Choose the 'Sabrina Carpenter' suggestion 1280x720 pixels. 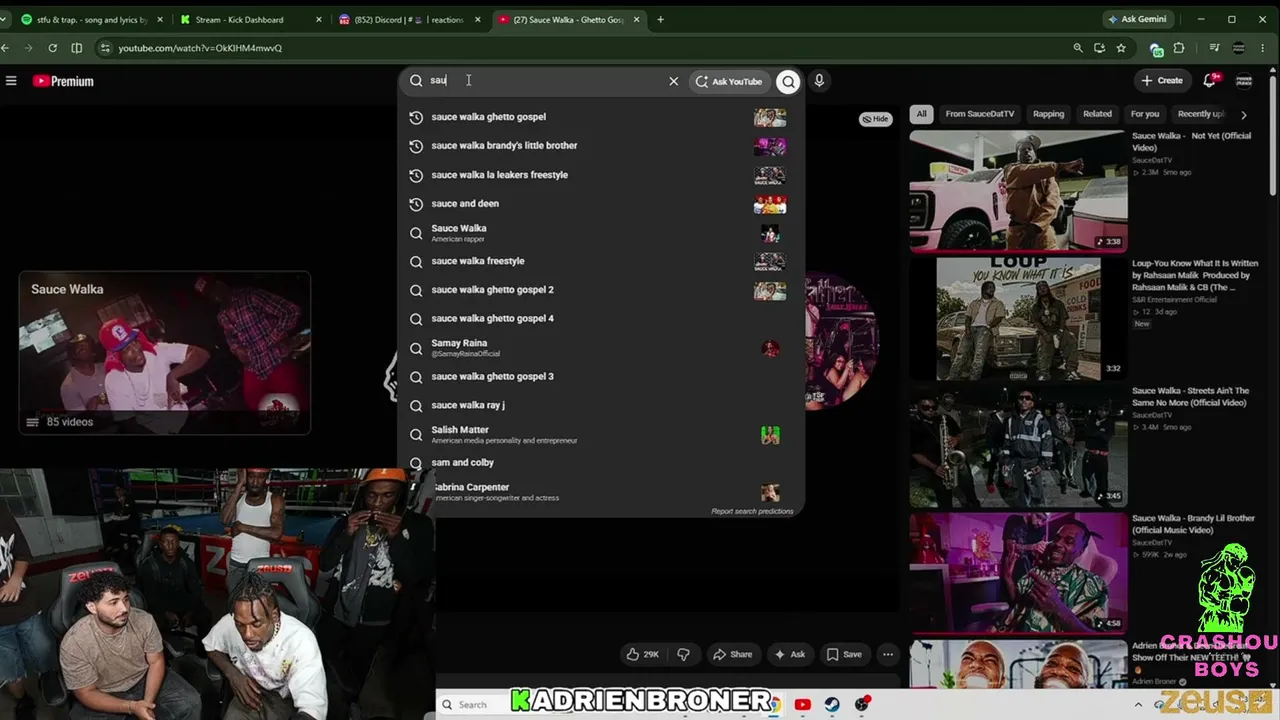click(x=600, y=492)
